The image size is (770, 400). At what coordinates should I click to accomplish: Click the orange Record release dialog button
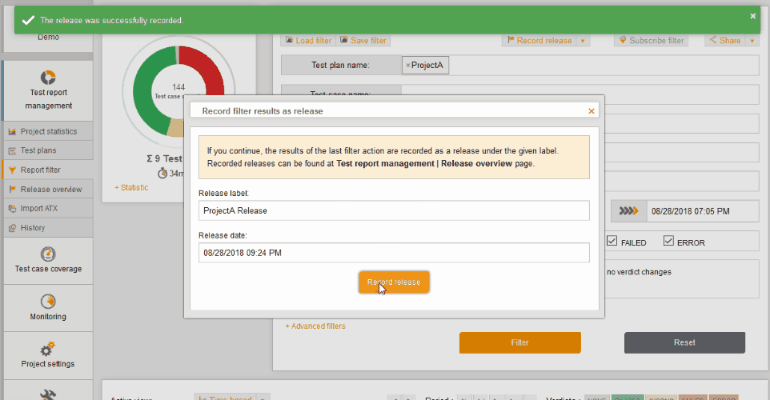394,282
